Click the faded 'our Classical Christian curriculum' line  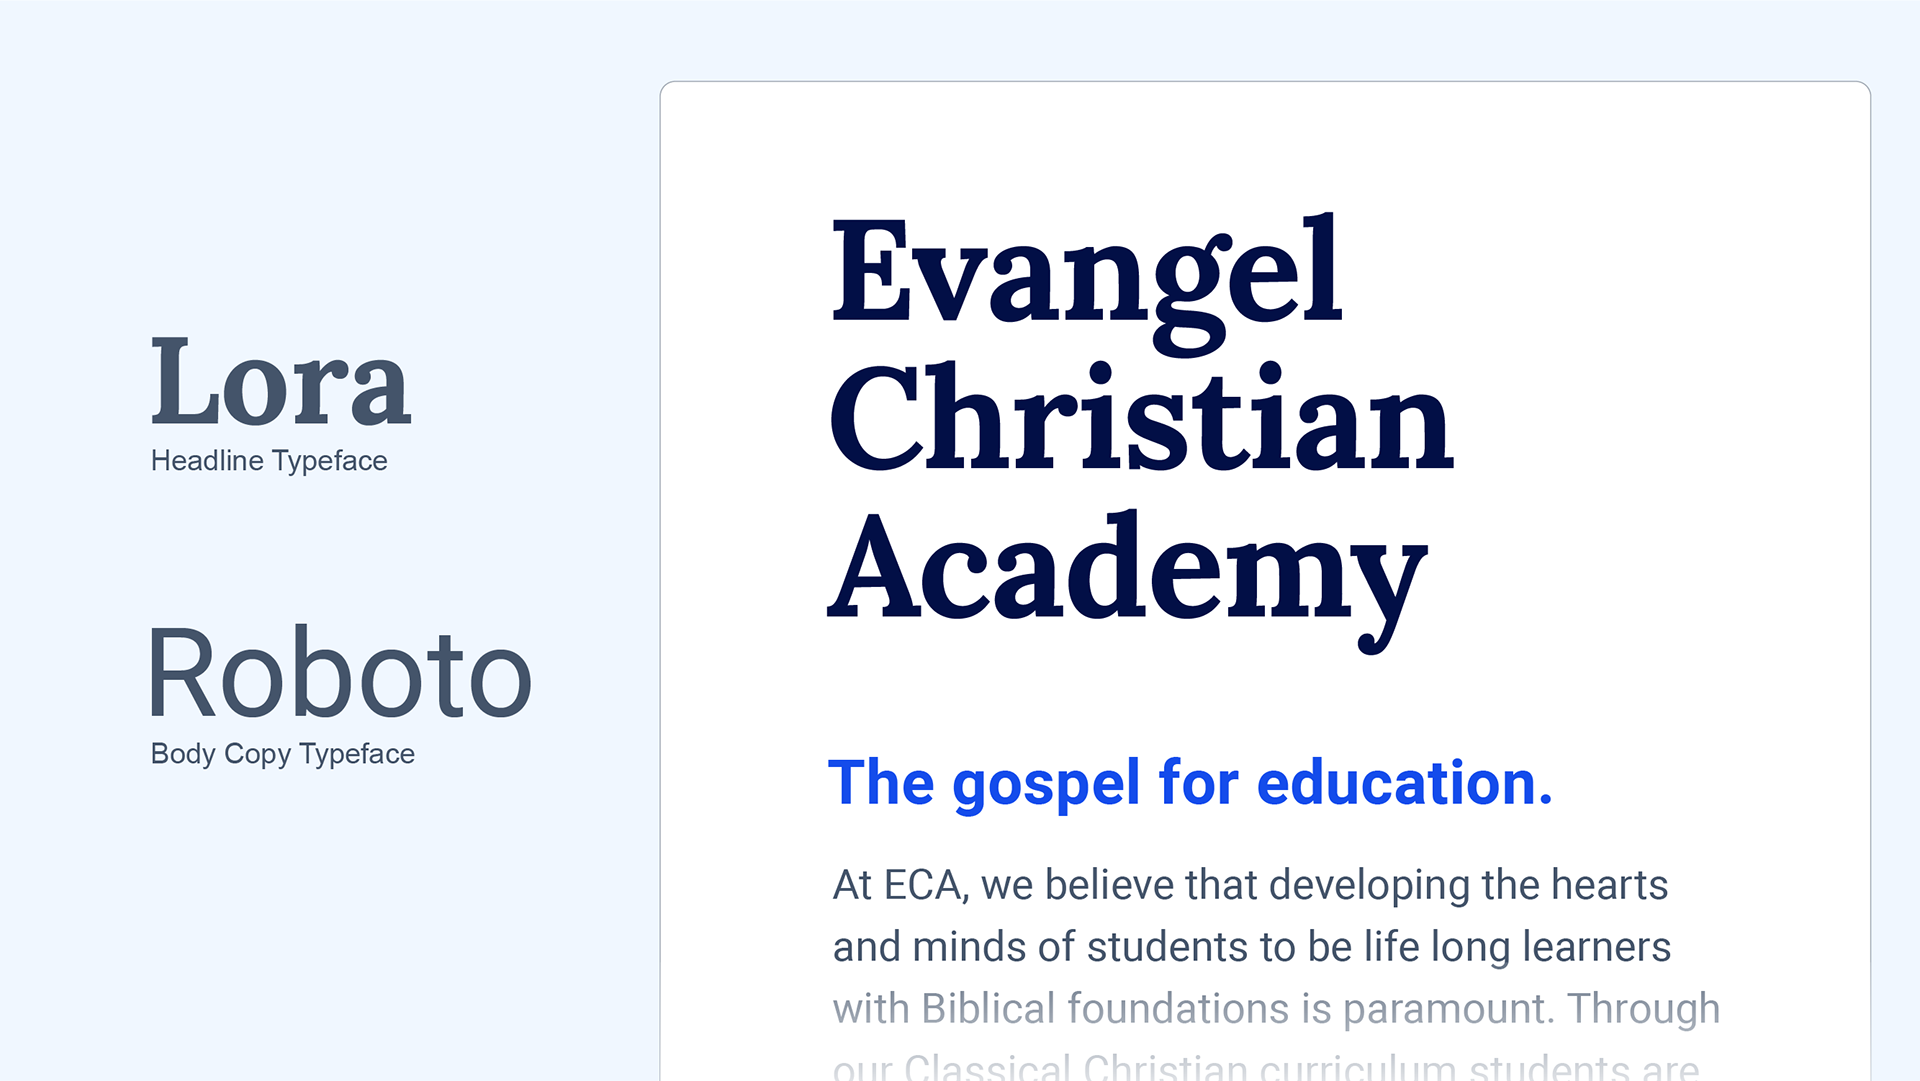point(1266,1066)
